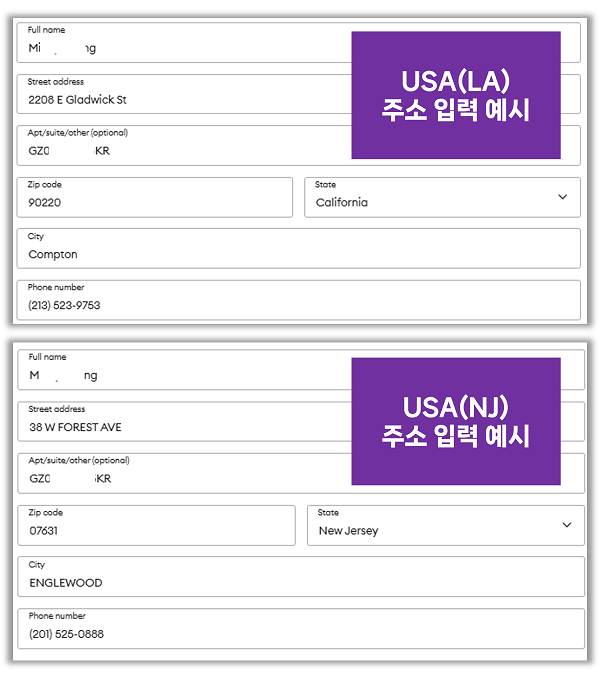This screenshot has height=673, width=600.
Task: Select the Apt/suite field in the LA form
Action: 180,146
